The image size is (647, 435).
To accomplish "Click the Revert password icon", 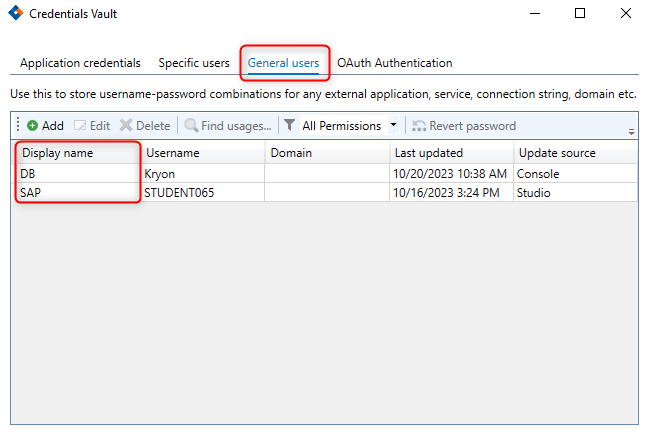I will 420,126.
